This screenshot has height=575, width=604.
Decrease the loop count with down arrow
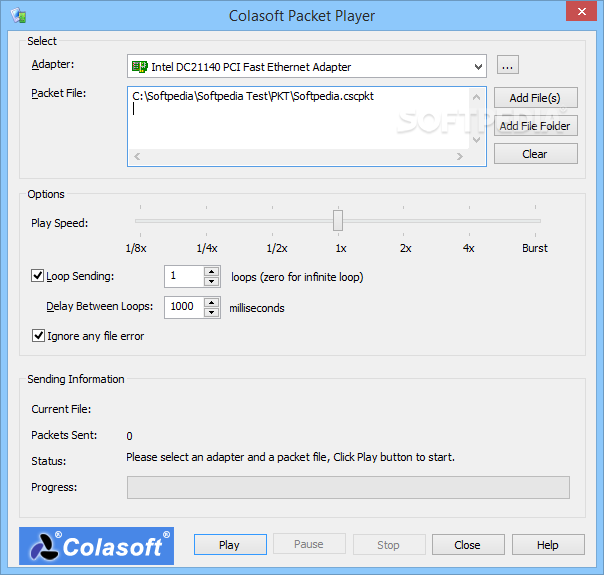211,282
